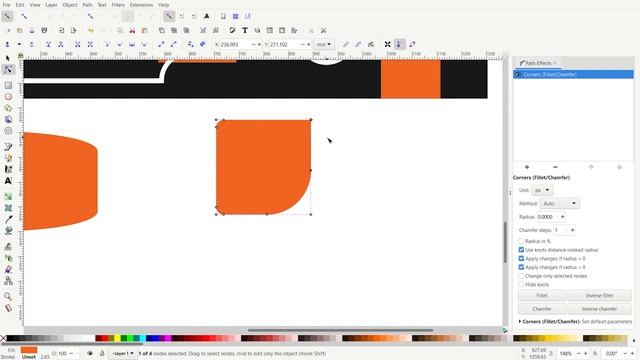The width and height of the screenshot is (640, 360).
Task: Increase X coordinate with plus button
Action: click(259, 44)
